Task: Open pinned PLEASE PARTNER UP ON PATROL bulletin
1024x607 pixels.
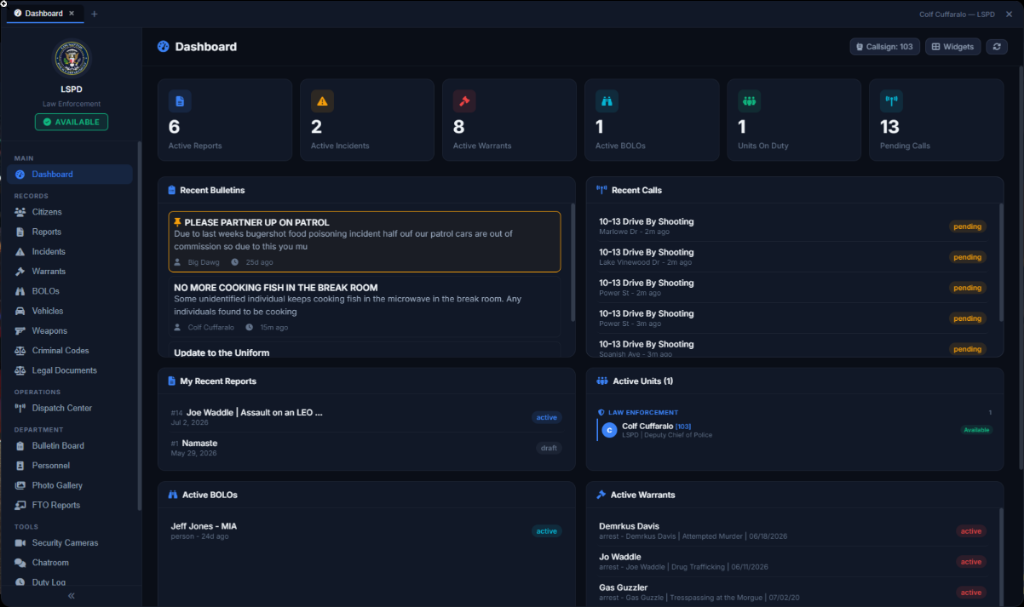Action: pos(364,241)
